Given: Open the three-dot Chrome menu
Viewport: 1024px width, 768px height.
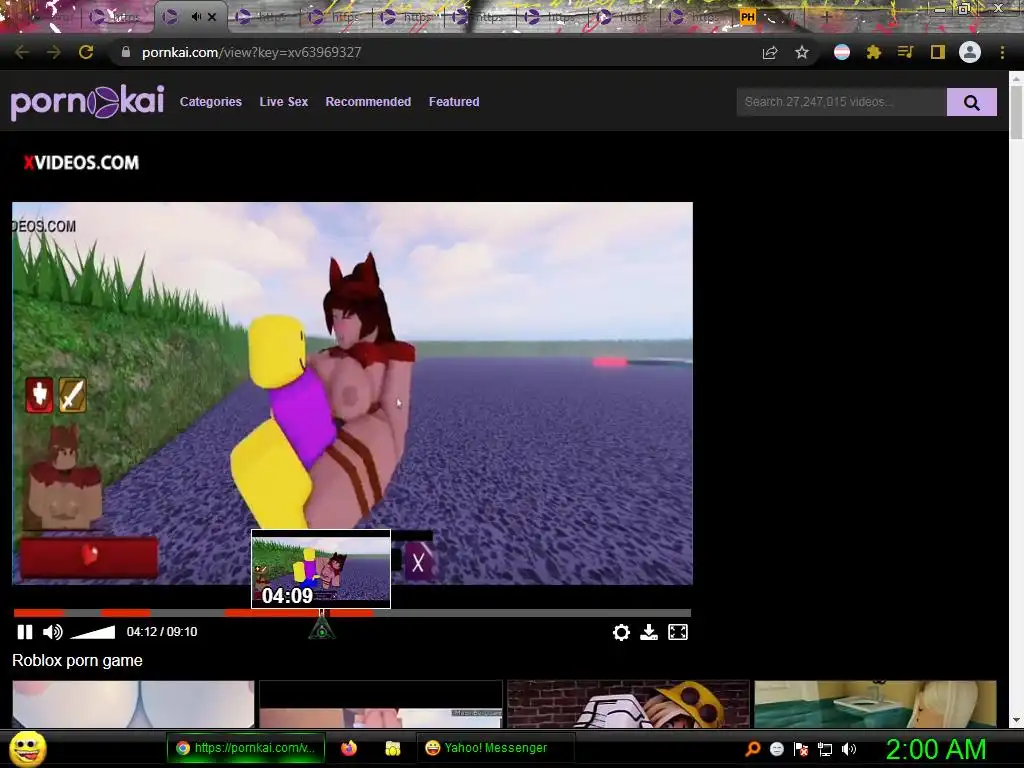Looking at the screenshot, I should tap(1002, 52).
